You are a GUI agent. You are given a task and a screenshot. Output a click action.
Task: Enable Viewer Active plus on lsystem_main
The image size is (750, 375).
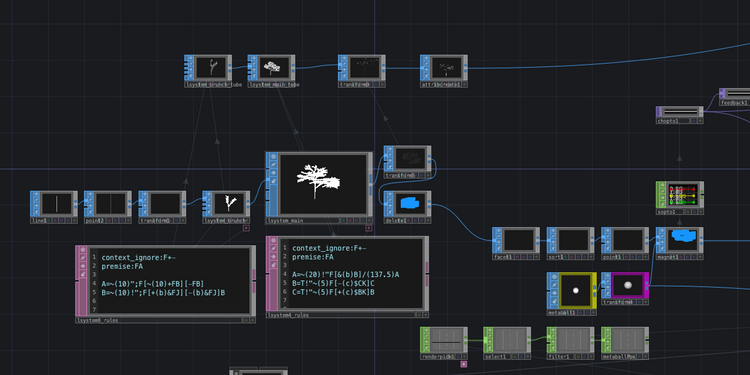coord(369,221)
